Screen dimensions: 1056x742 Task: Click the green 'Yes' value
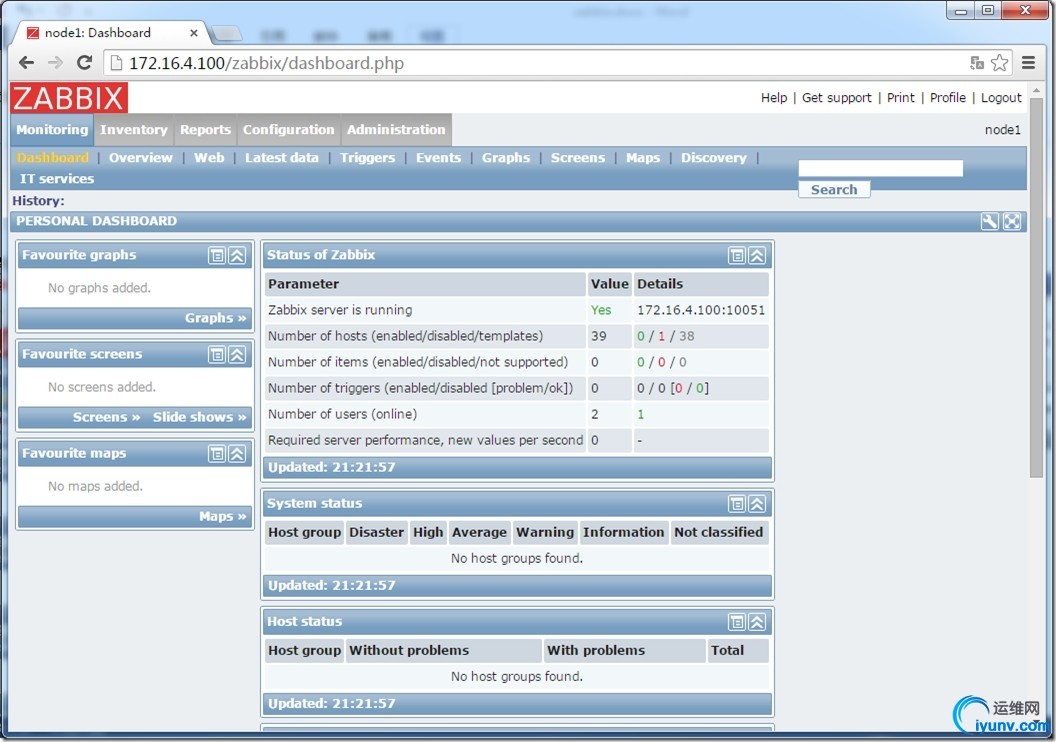[601, 310]
